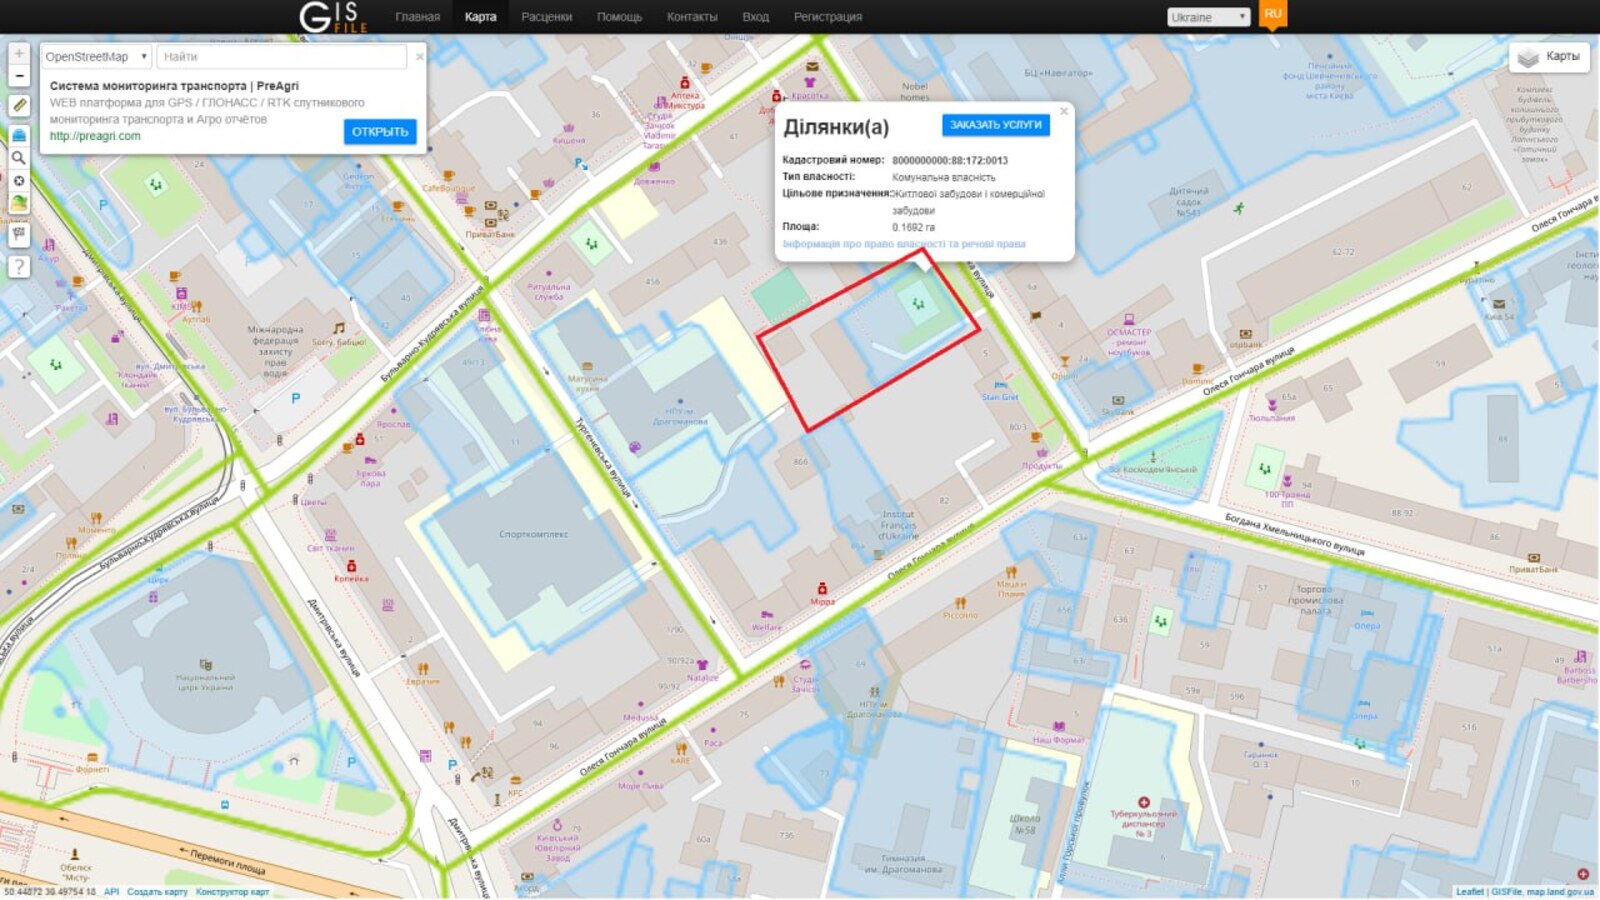Click the magnifying glass search icon
Screen dimensions: 1600x900
[19, 158]
